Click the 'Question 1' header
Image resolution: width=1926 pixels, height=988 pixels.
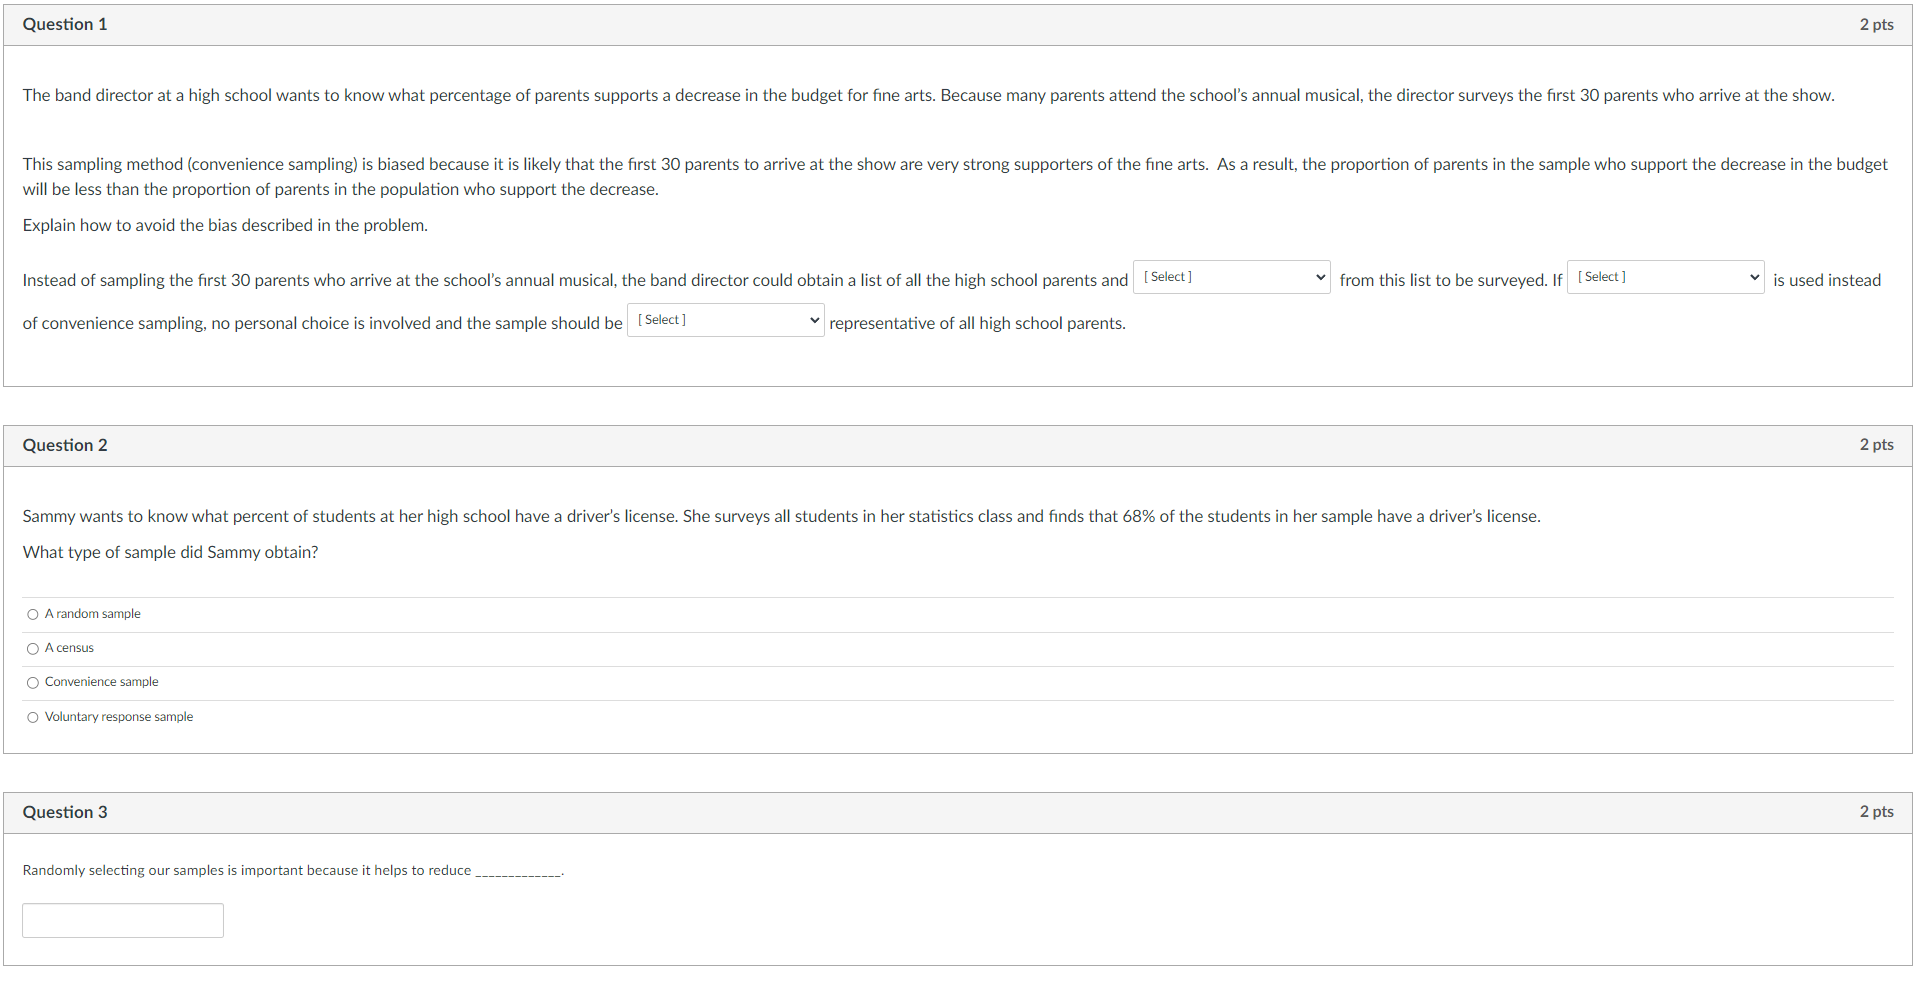pyautogui.click(x=64, y=24)
